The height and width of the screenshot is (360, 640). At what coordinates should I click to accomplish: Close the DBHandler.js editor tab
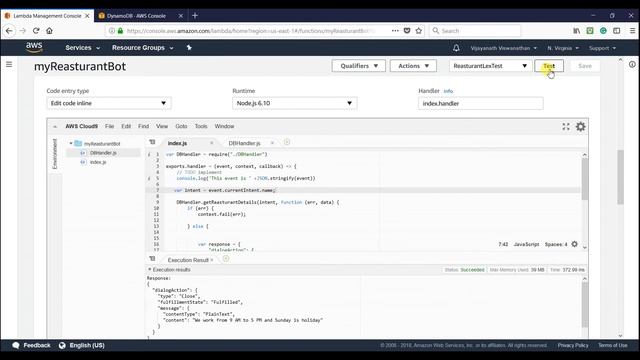tap(272, 143)
